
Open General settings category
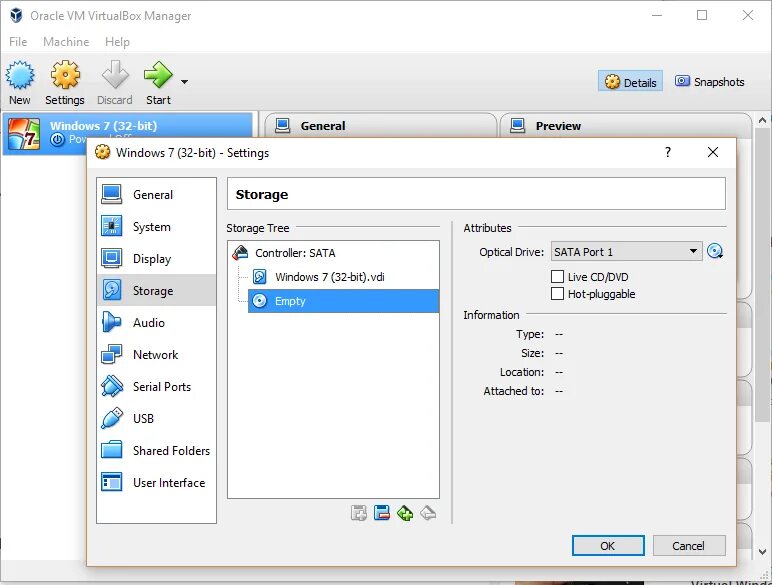click(x=157, y=195)
